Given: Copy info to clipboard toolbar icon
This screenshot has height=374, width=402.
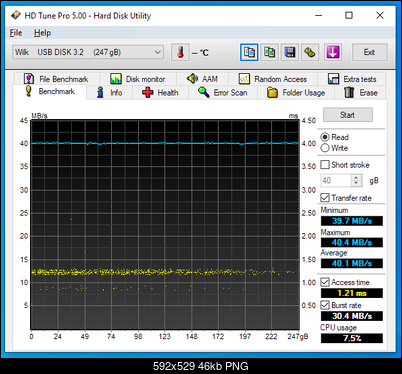Looking at the screenshot, I should [249, 52].
